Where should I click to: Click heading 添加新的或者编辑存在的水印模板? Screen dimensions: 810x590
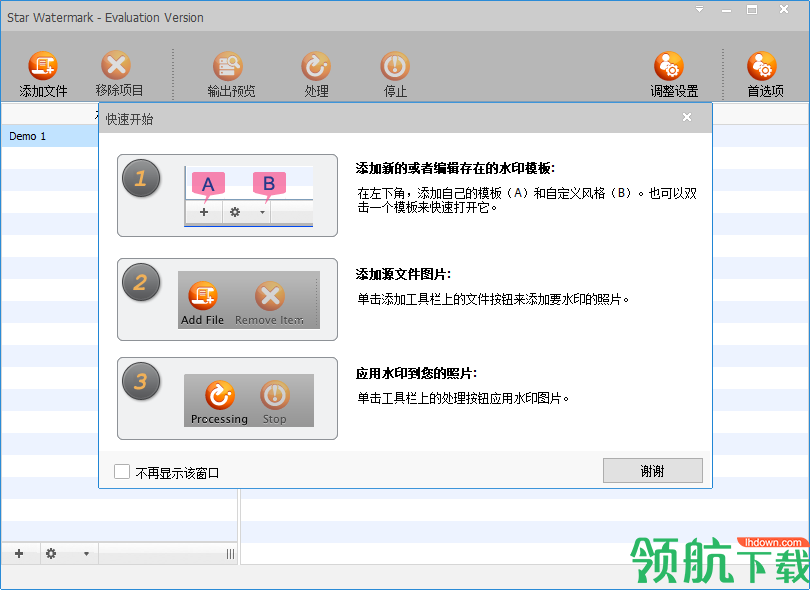click(455, 168)
